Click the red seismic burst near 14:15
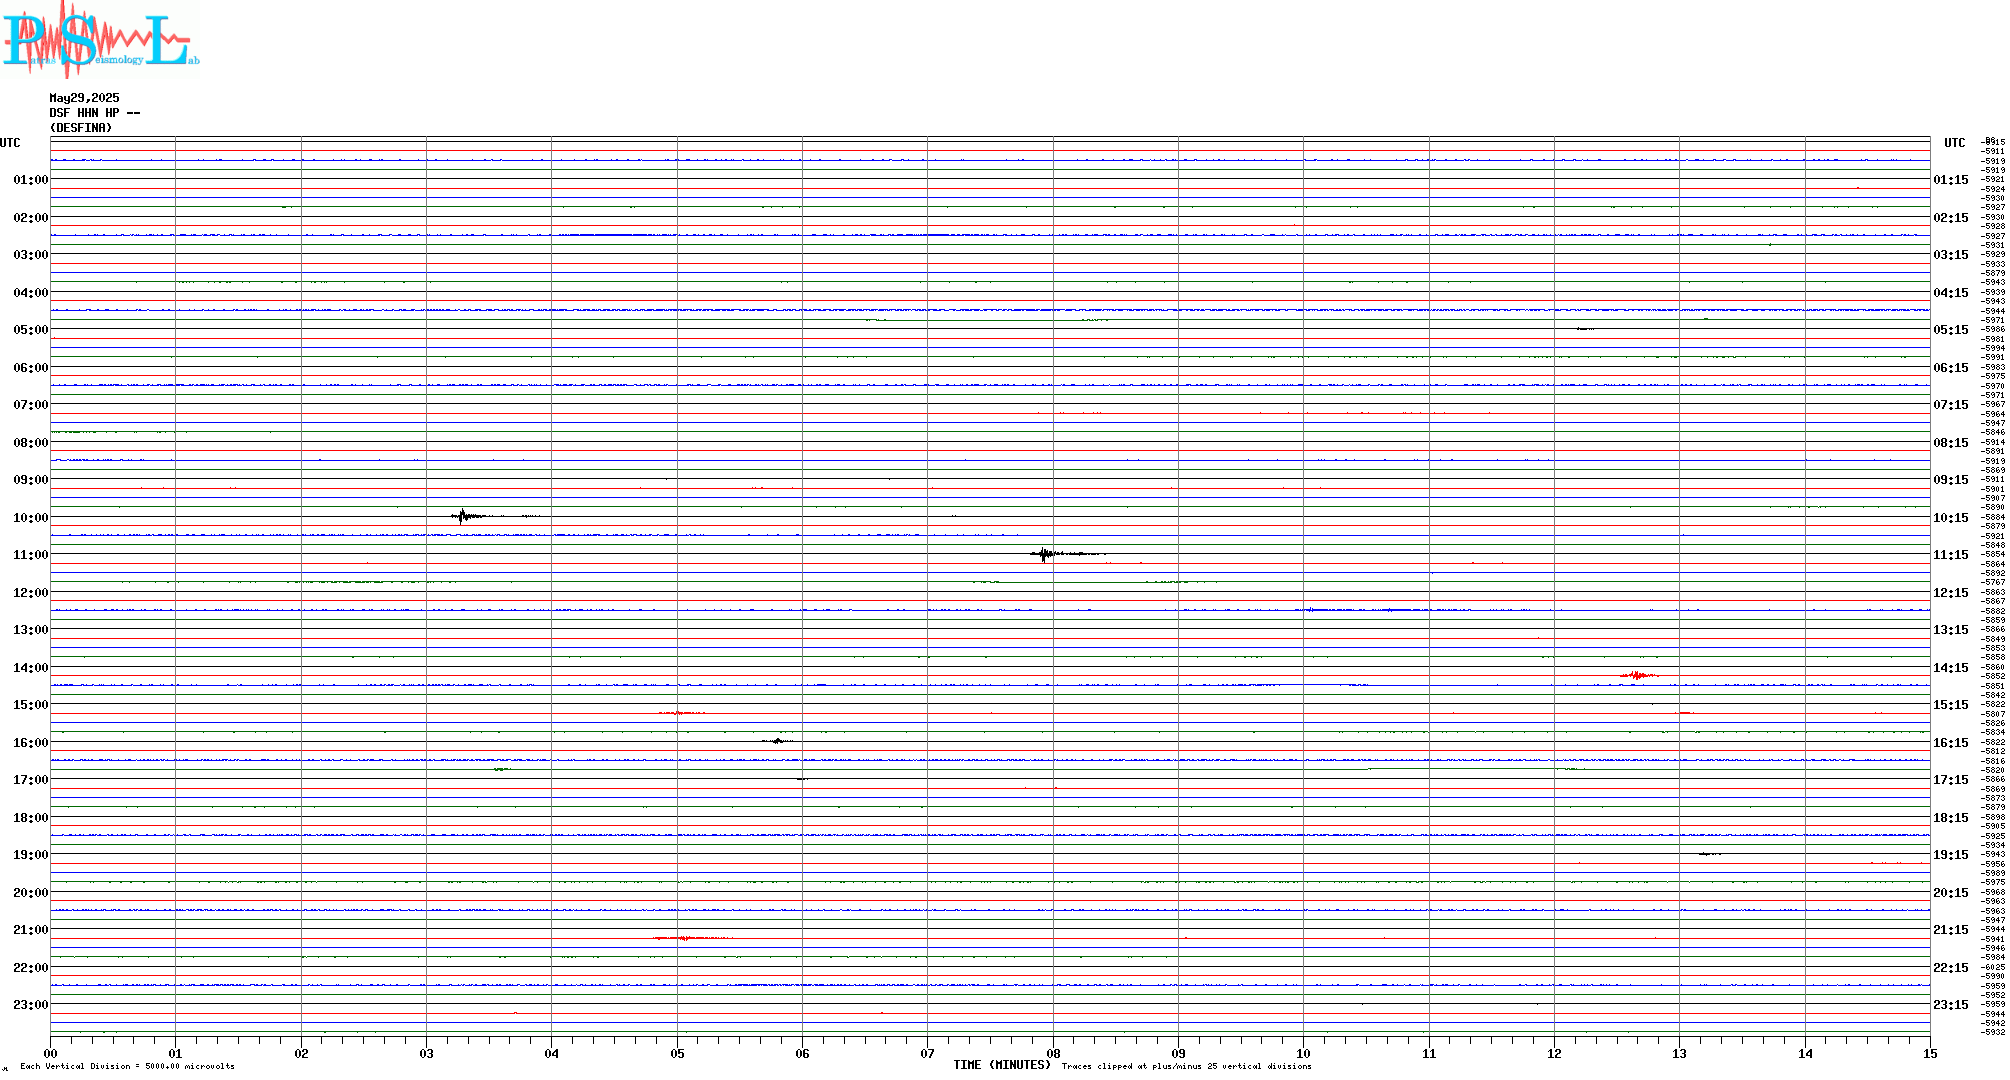Image resolution: width=2010 pixels, height=1080 pixels. pyautogui.click(x=1637, y=676)
